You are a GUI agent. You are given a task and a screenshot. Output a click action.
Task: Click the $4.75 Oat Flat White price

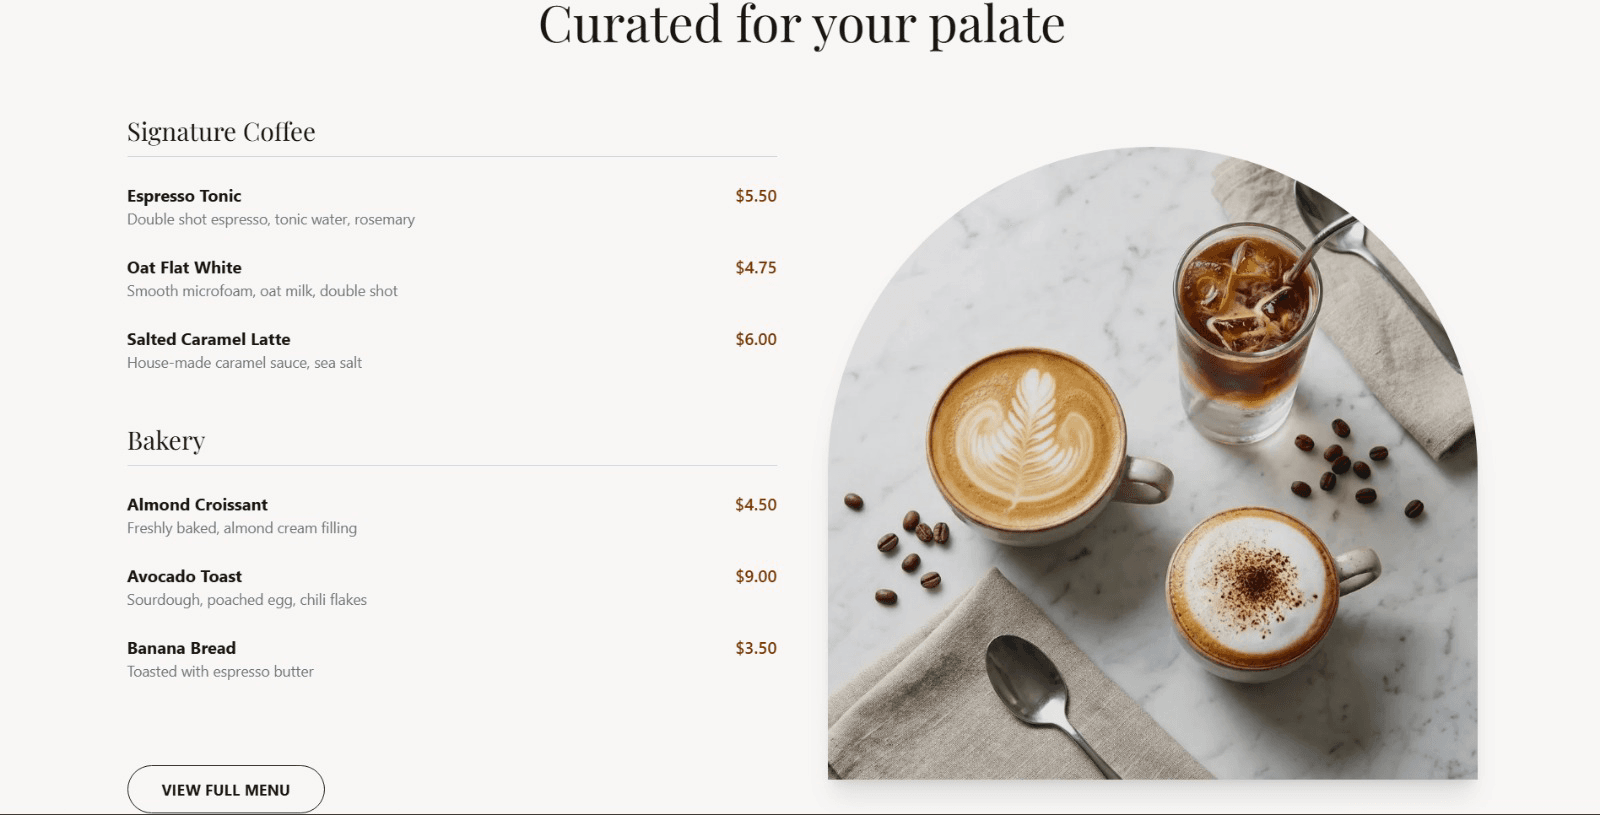click(755, 268)
